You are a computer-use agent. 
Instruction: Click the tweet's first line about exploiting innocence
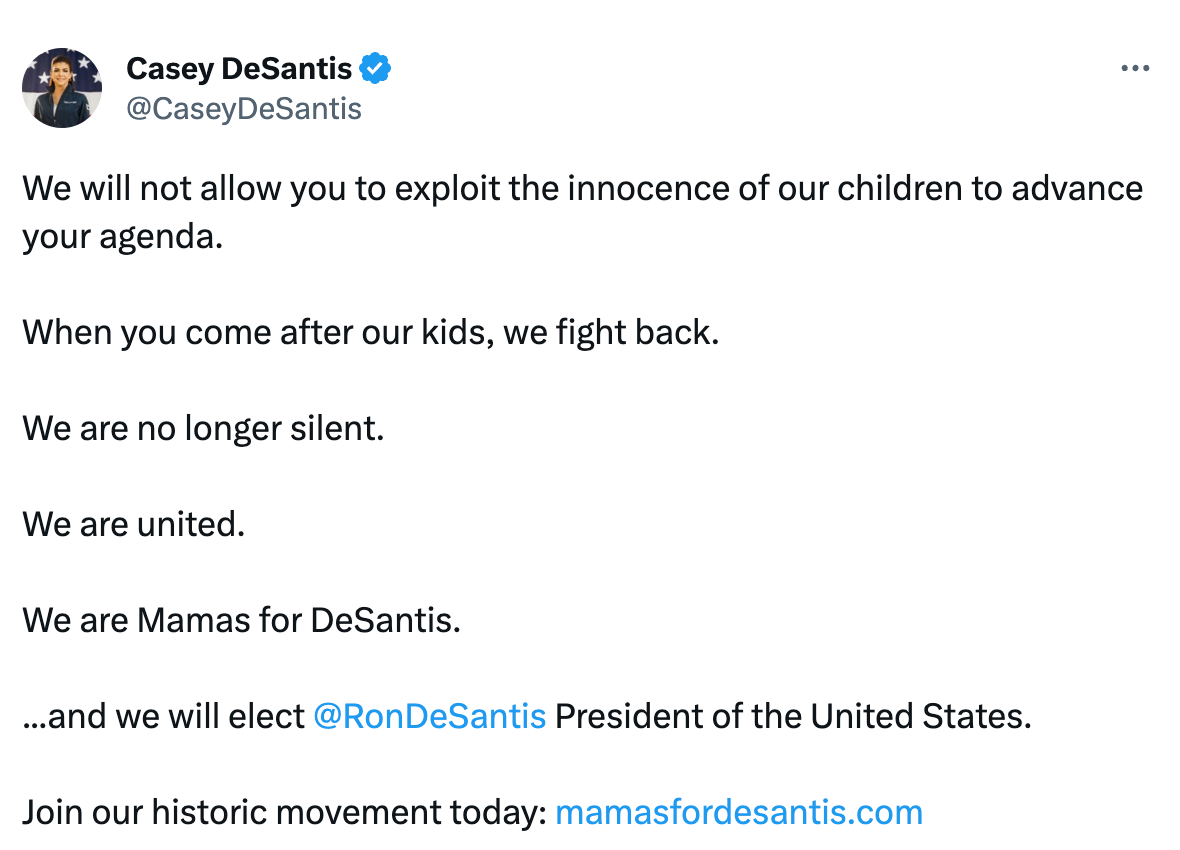click(x=580, y=188)
